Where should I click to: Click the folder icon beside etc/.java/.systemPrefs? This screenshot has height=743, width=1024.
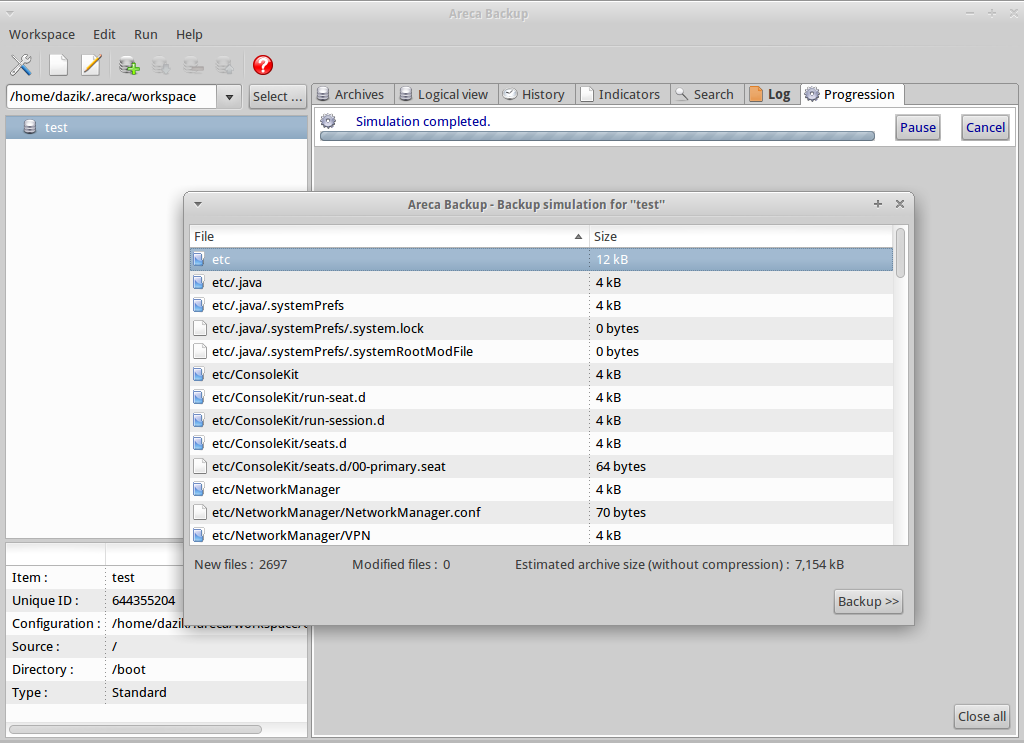[199, 305]
